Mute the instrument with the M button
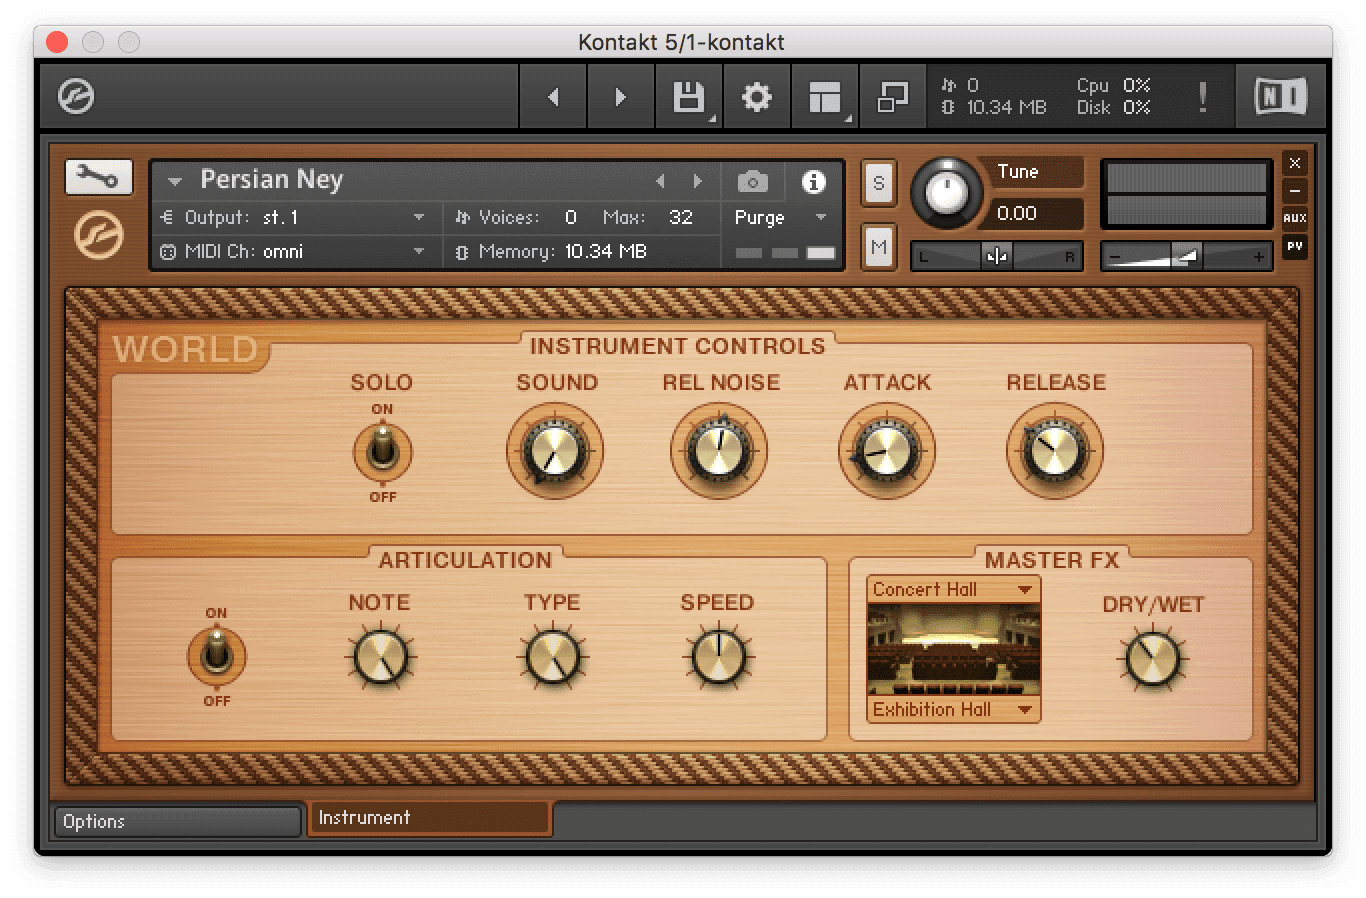 [878, 247]
